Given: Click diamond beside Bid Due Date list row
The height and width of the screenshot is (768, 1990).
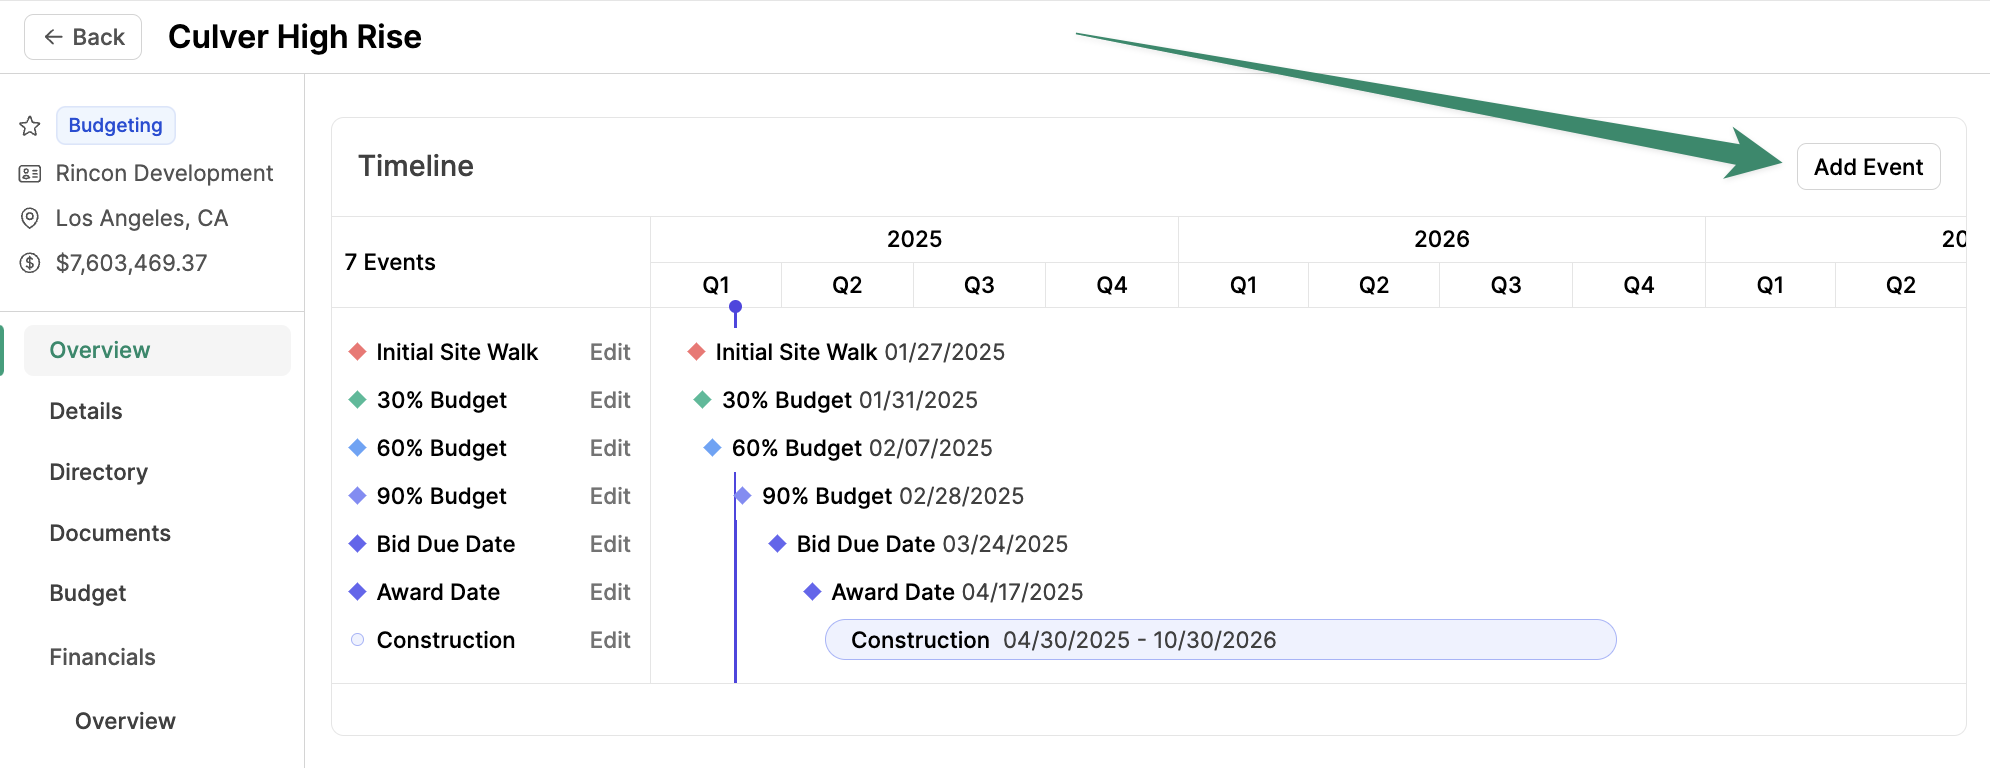Looking at the screenshot, I should (x=357, y=544).
